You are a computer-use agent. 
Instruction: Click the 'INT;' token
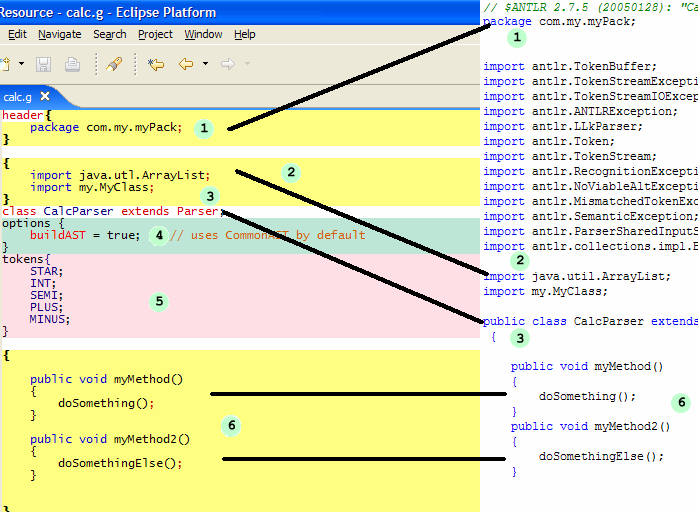click(x=43, y=283)
